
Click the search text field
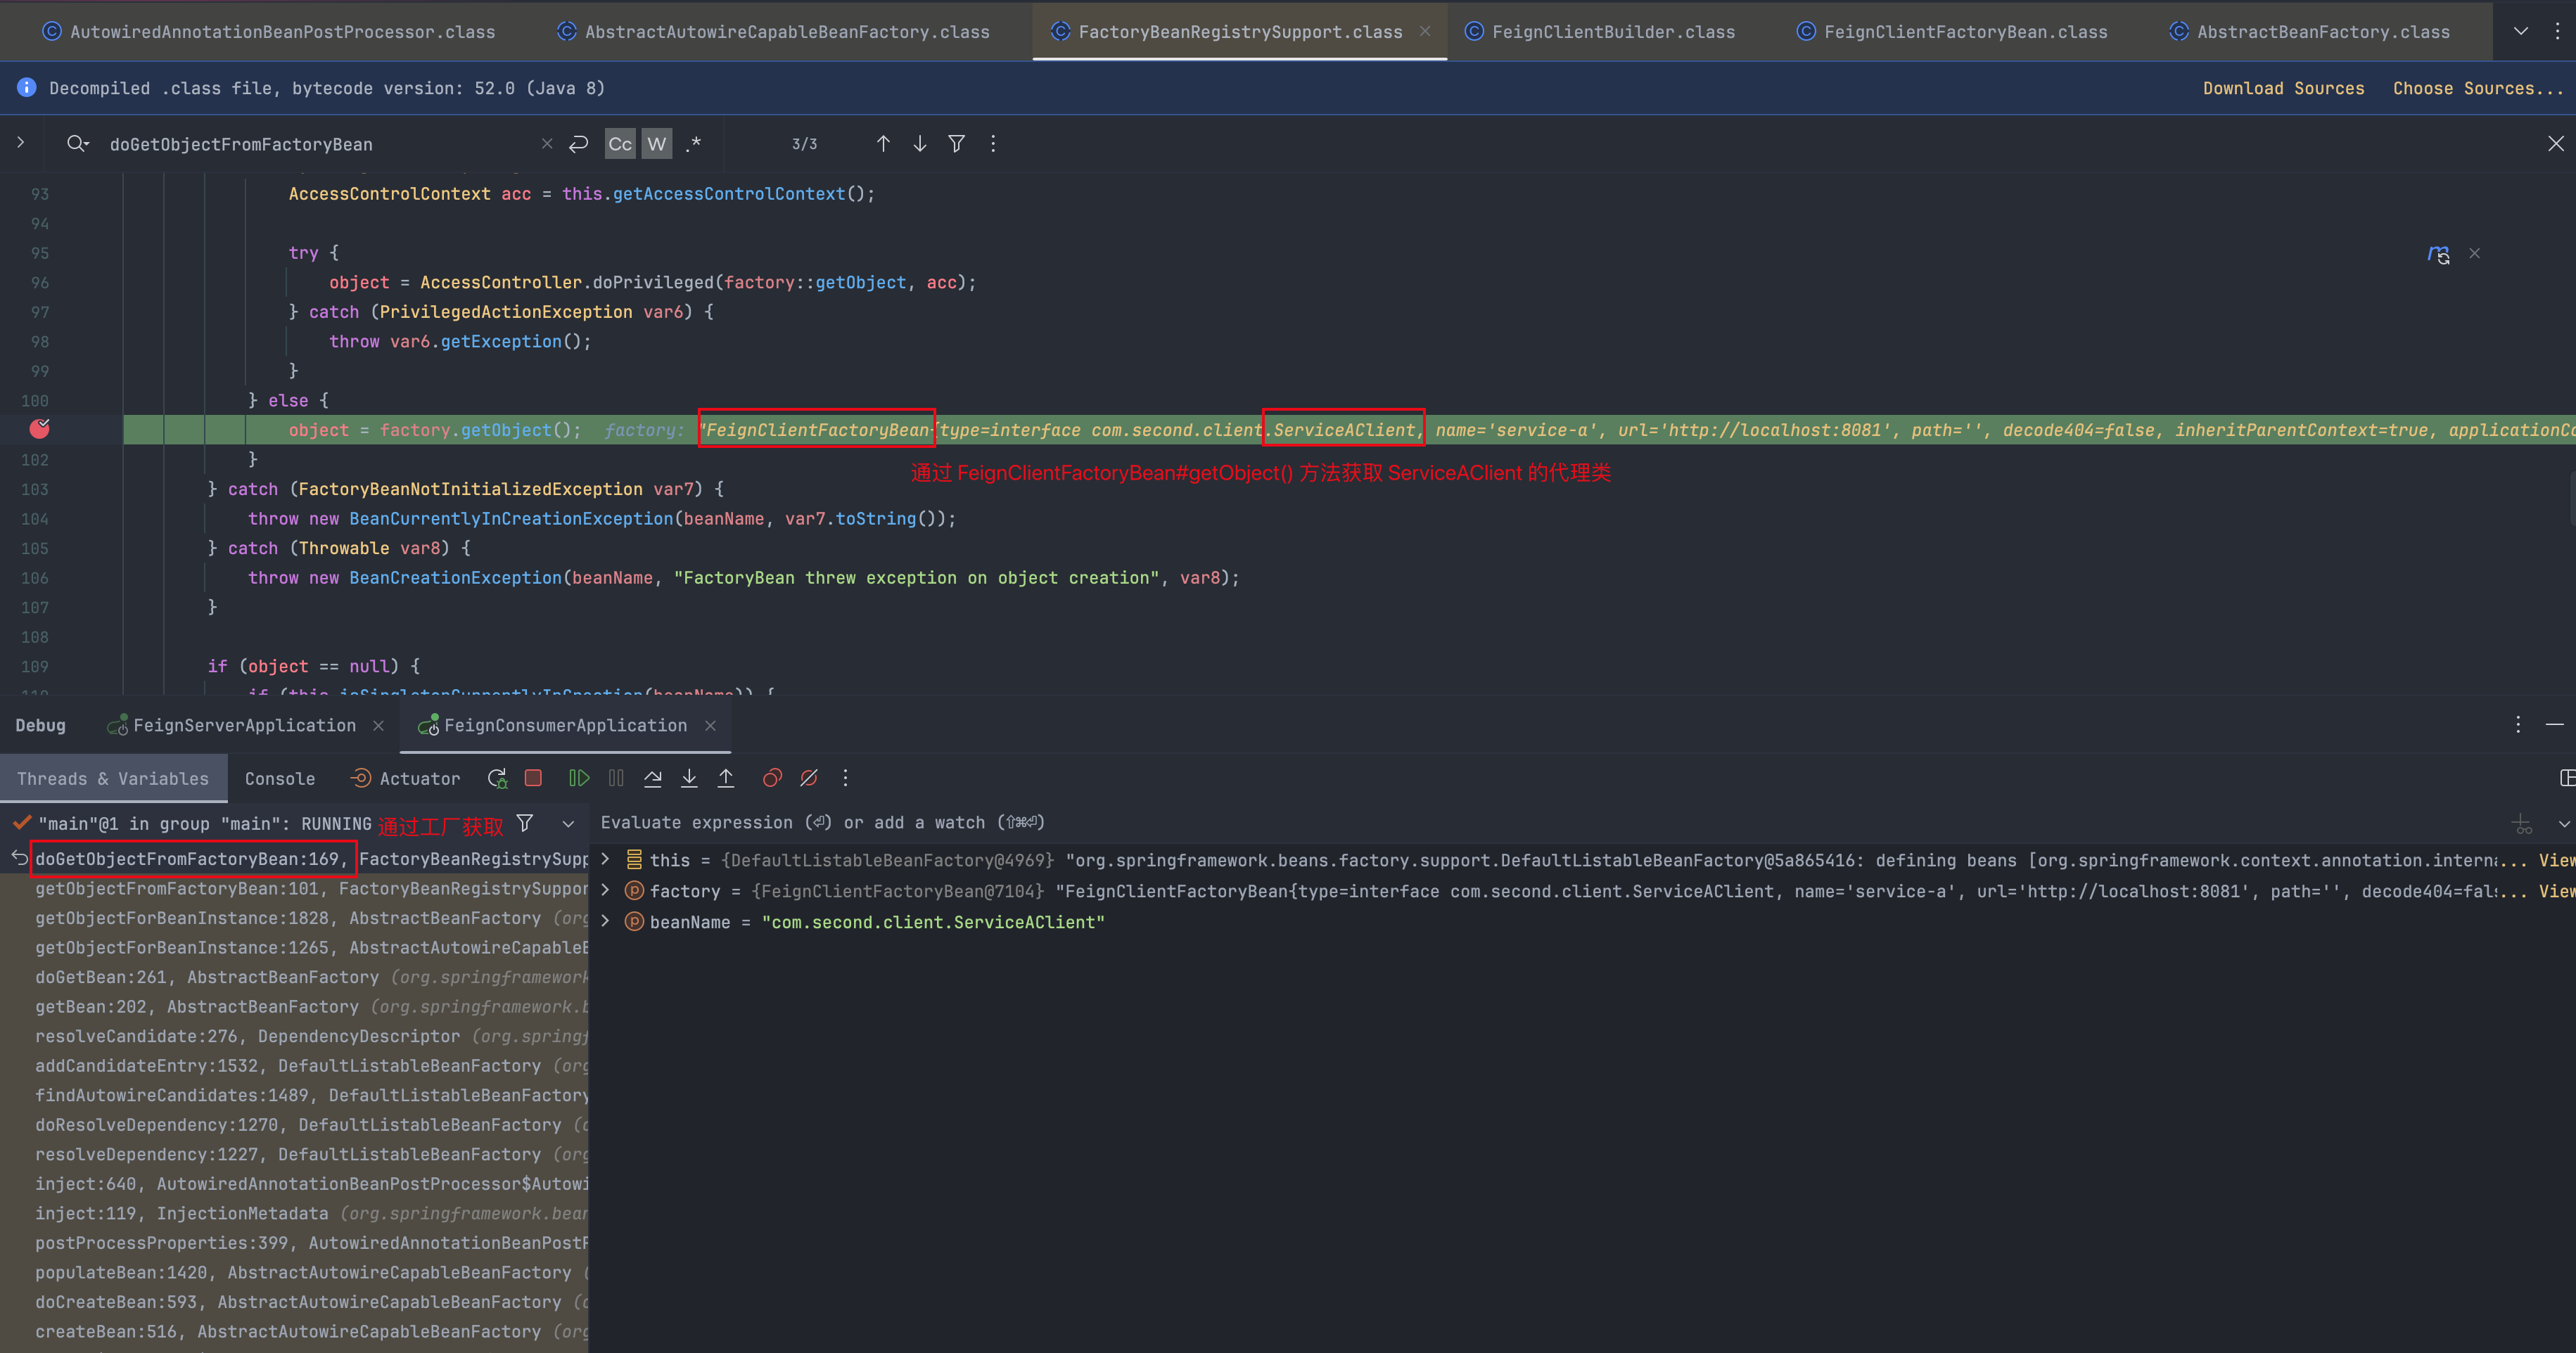[320, 144]
